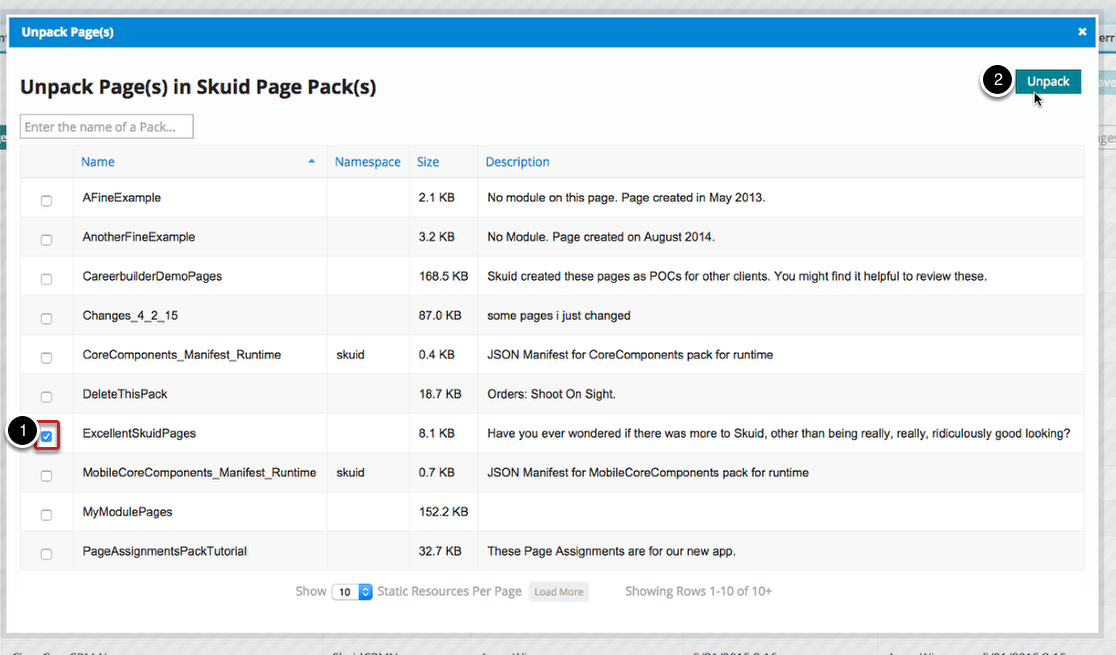Tick the PageAssignmentsPackTutorial checkbox

pyautogui.click(x=46, y=554)
